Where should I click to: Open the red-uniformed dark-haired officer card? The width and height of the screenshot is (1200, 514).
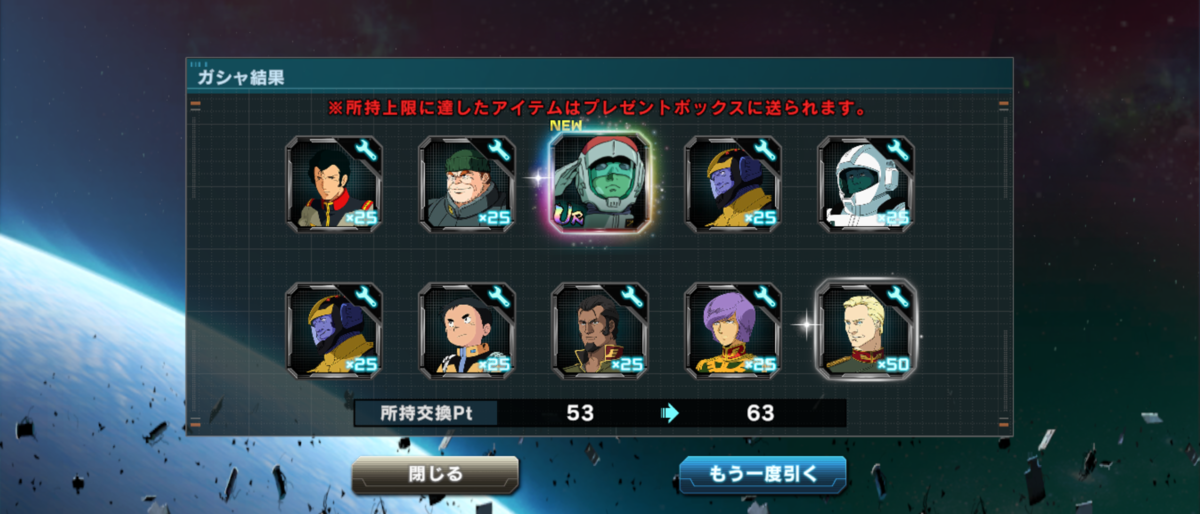pos(333,184)
